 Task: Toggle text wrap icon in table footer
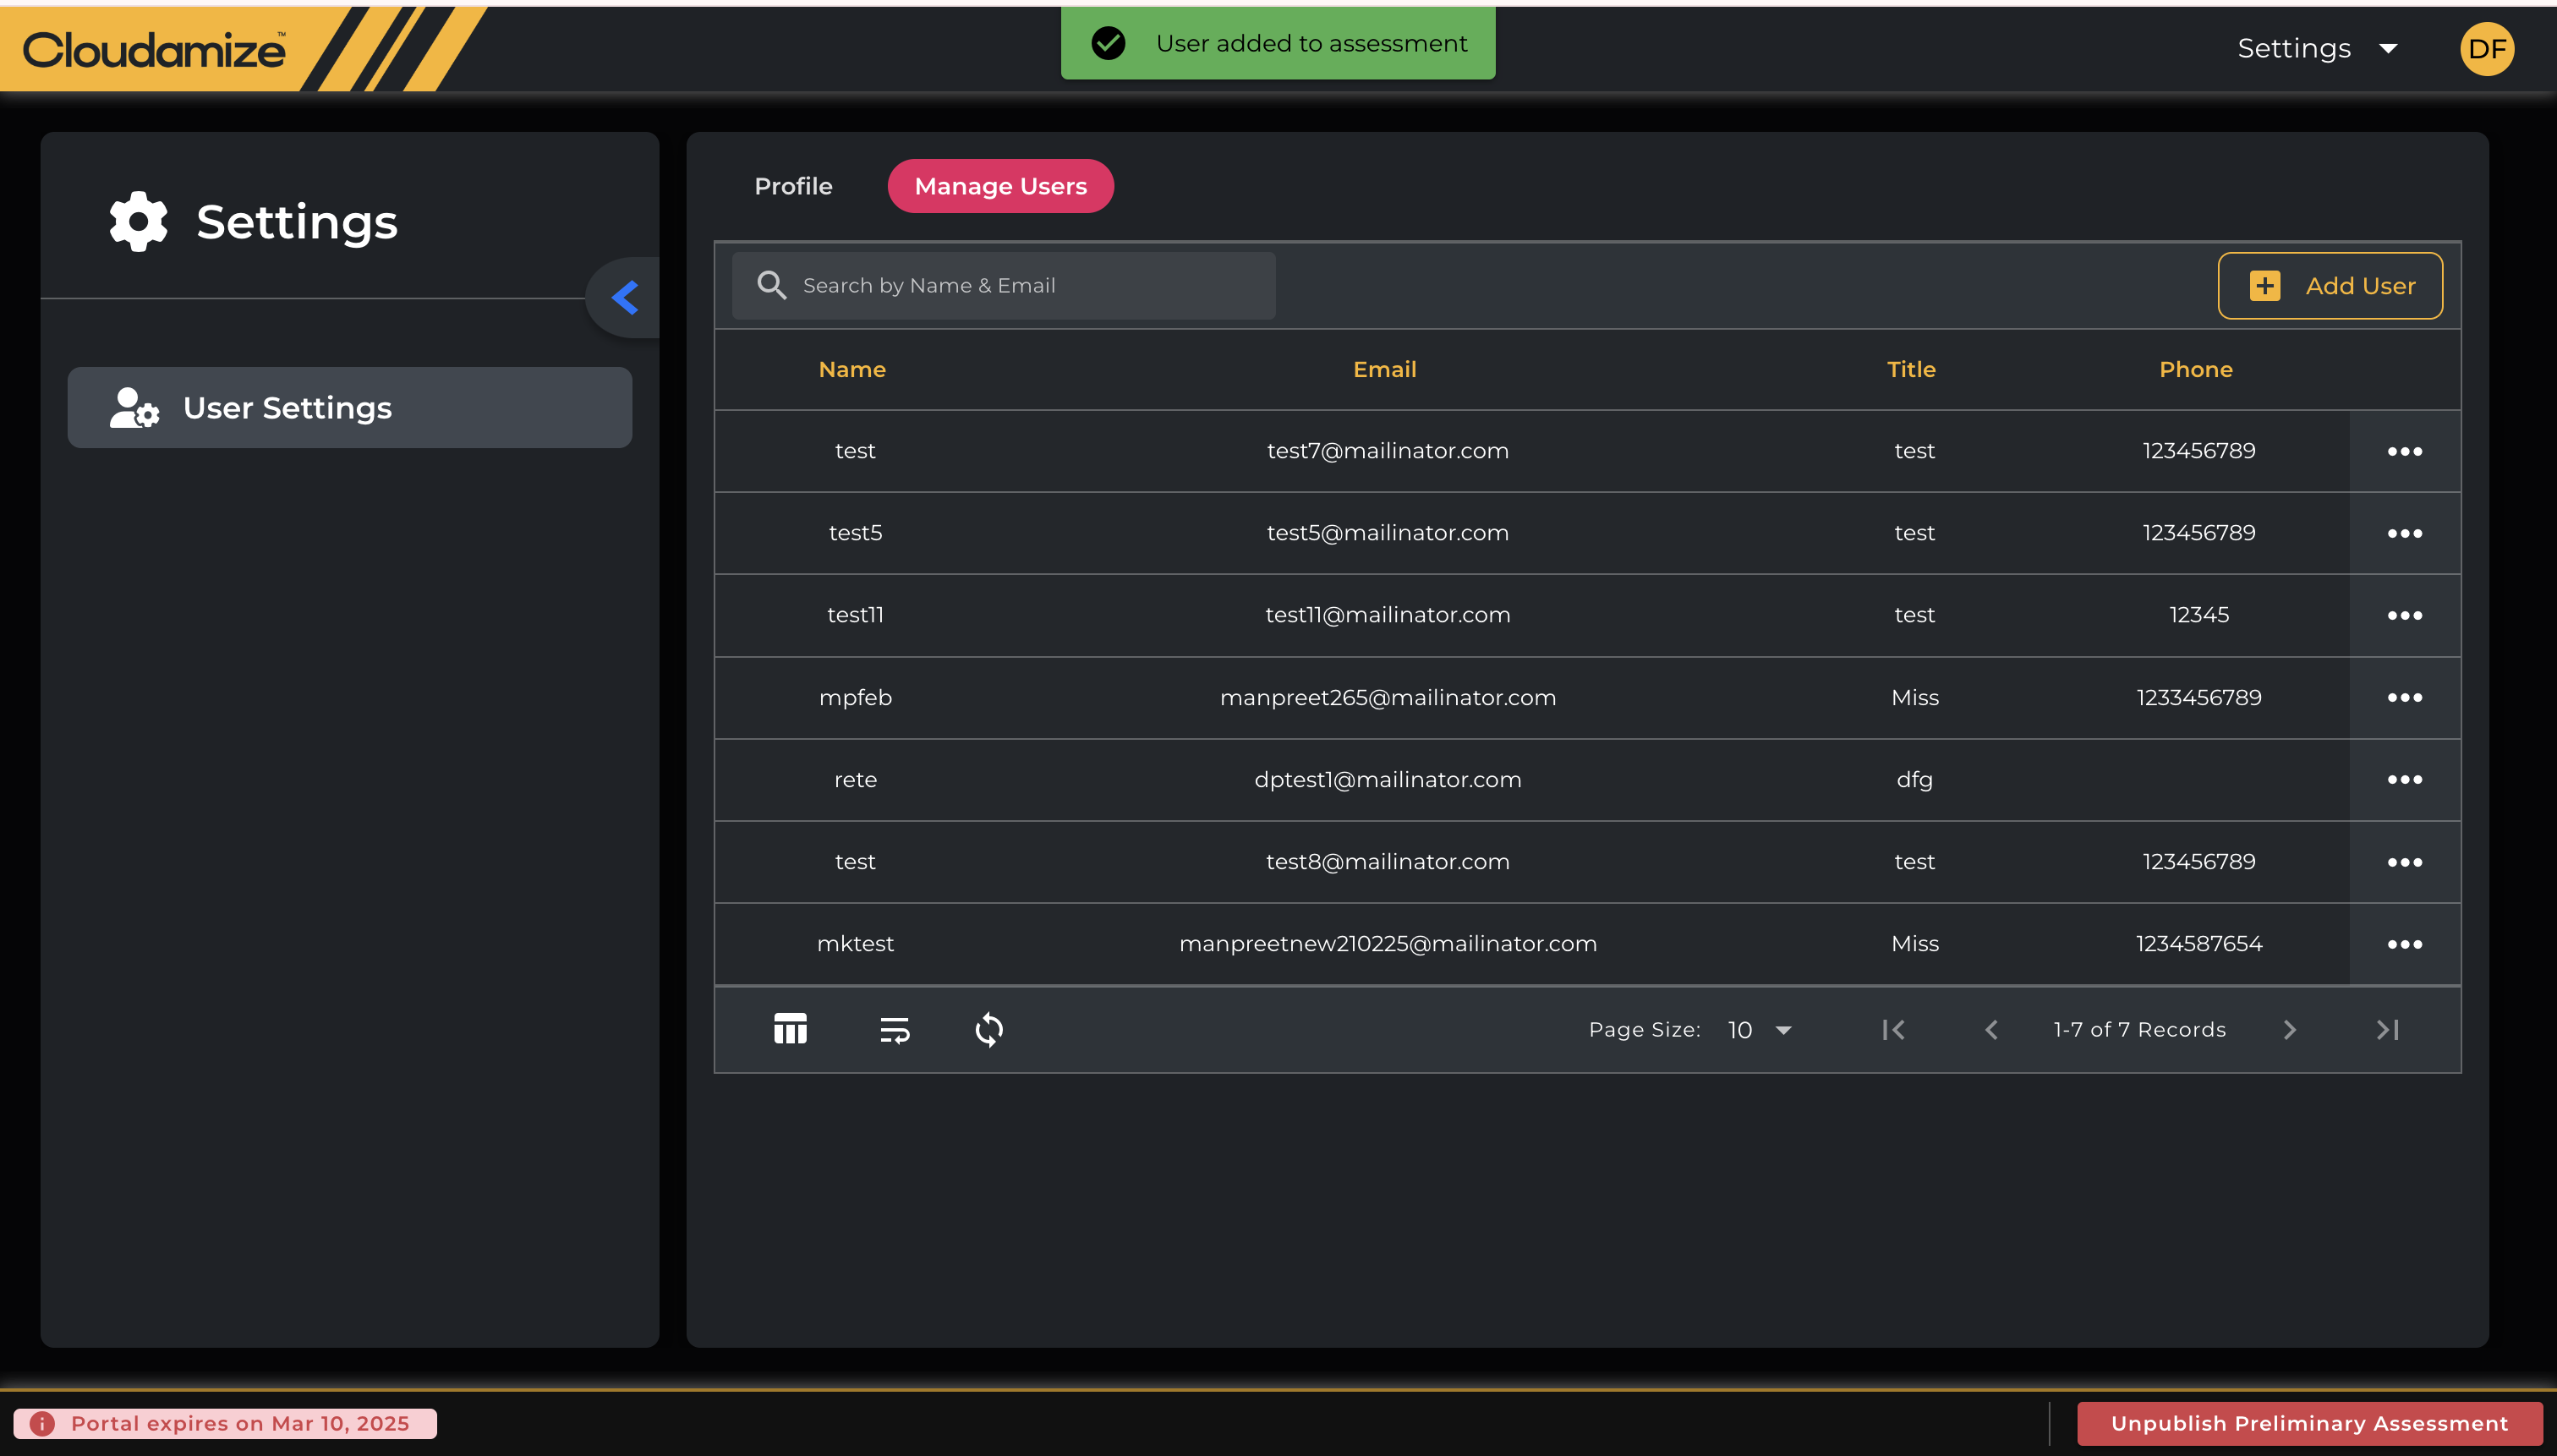[894, 1029]
